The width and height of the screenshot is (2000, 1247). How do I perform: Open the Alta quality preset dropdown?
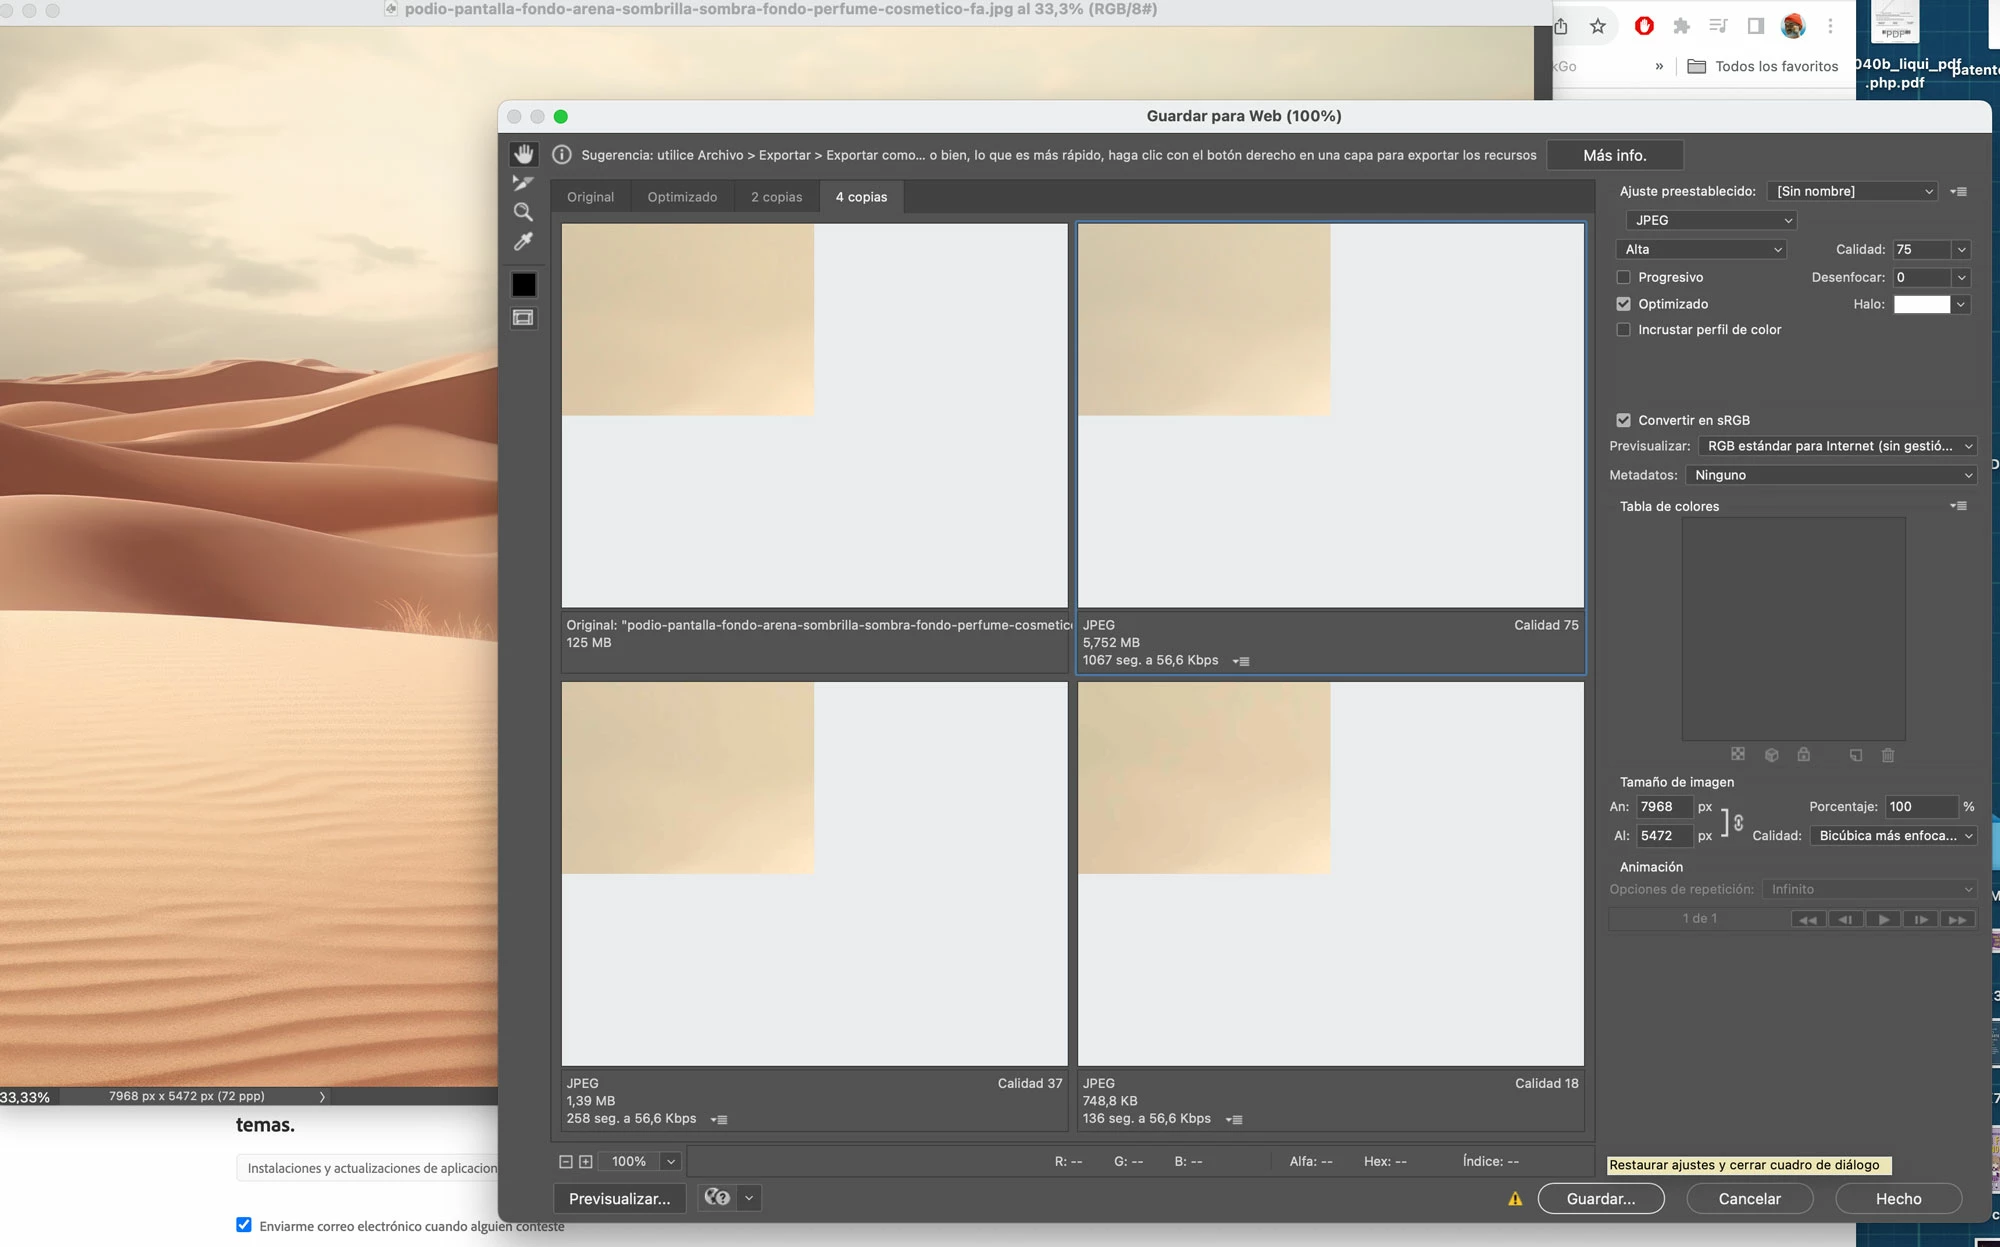pos(1702,249)
